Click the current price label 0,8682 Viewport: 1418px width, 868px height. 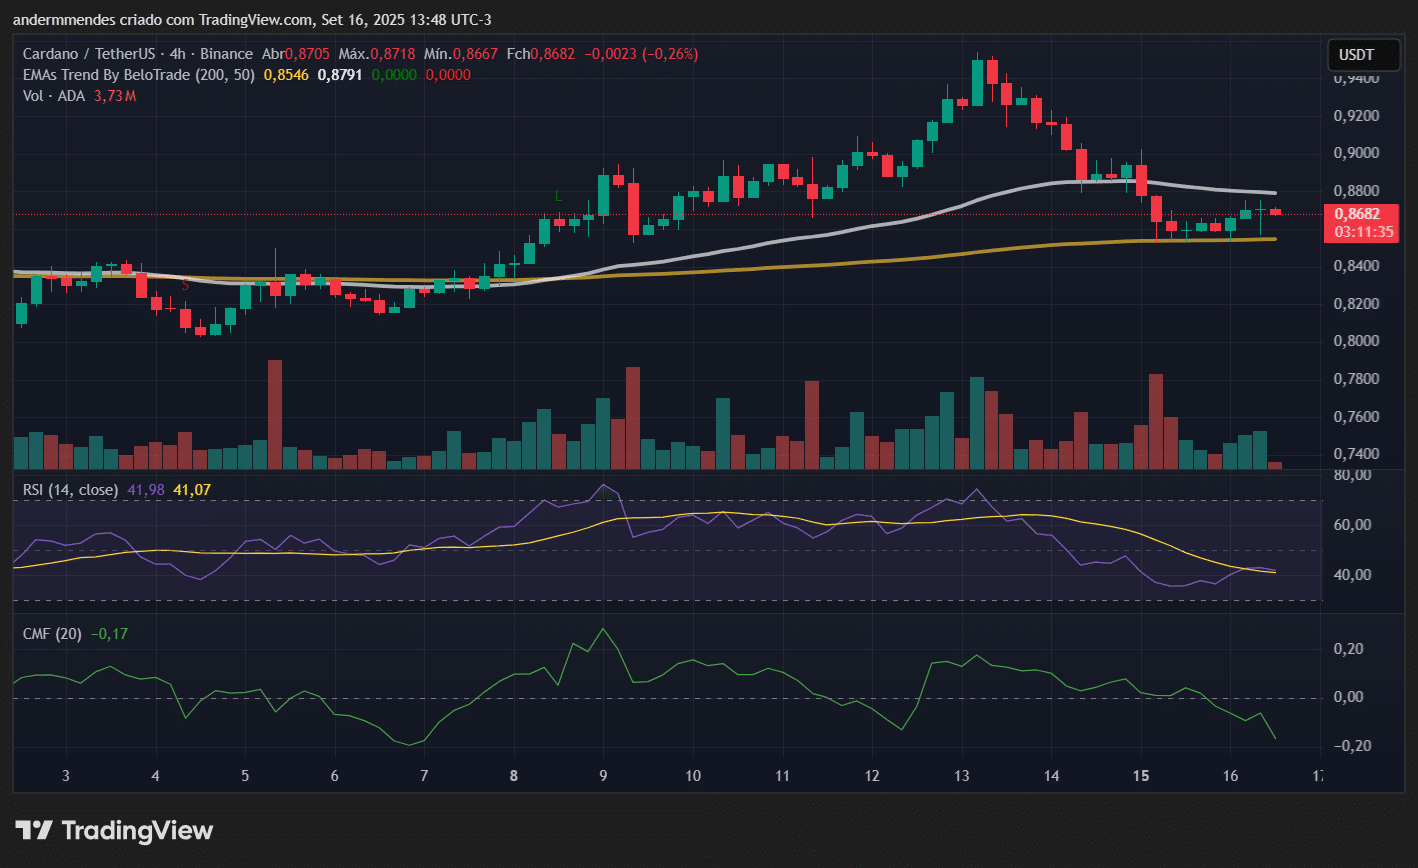[x=1357, y=213]
